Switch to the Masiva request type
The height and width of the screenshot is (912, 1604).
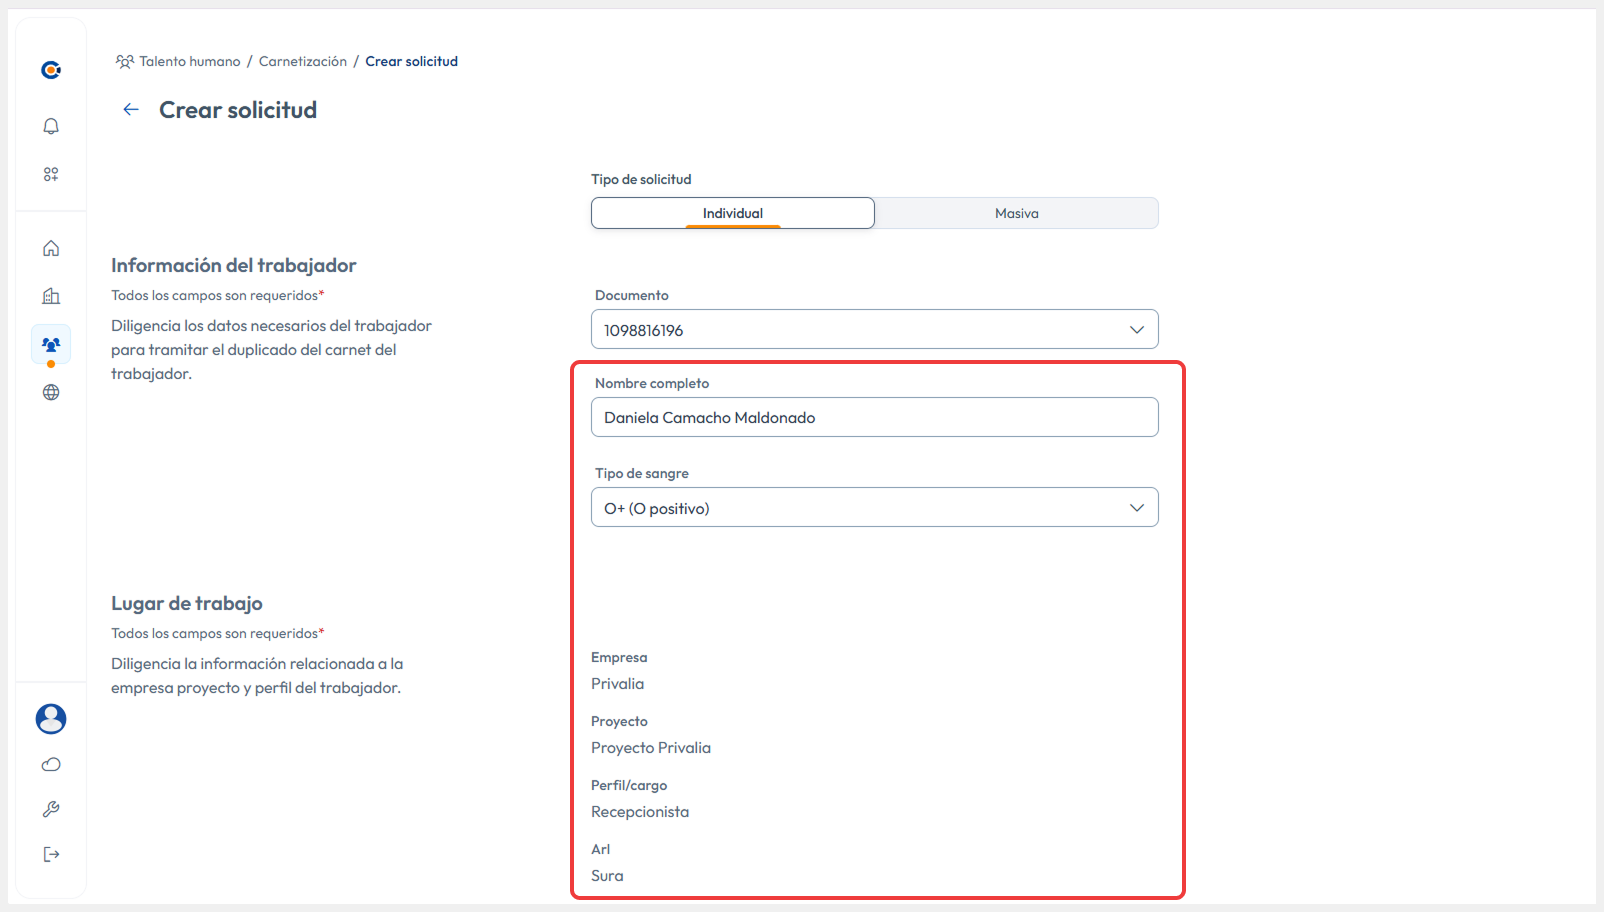point(1016,212)
